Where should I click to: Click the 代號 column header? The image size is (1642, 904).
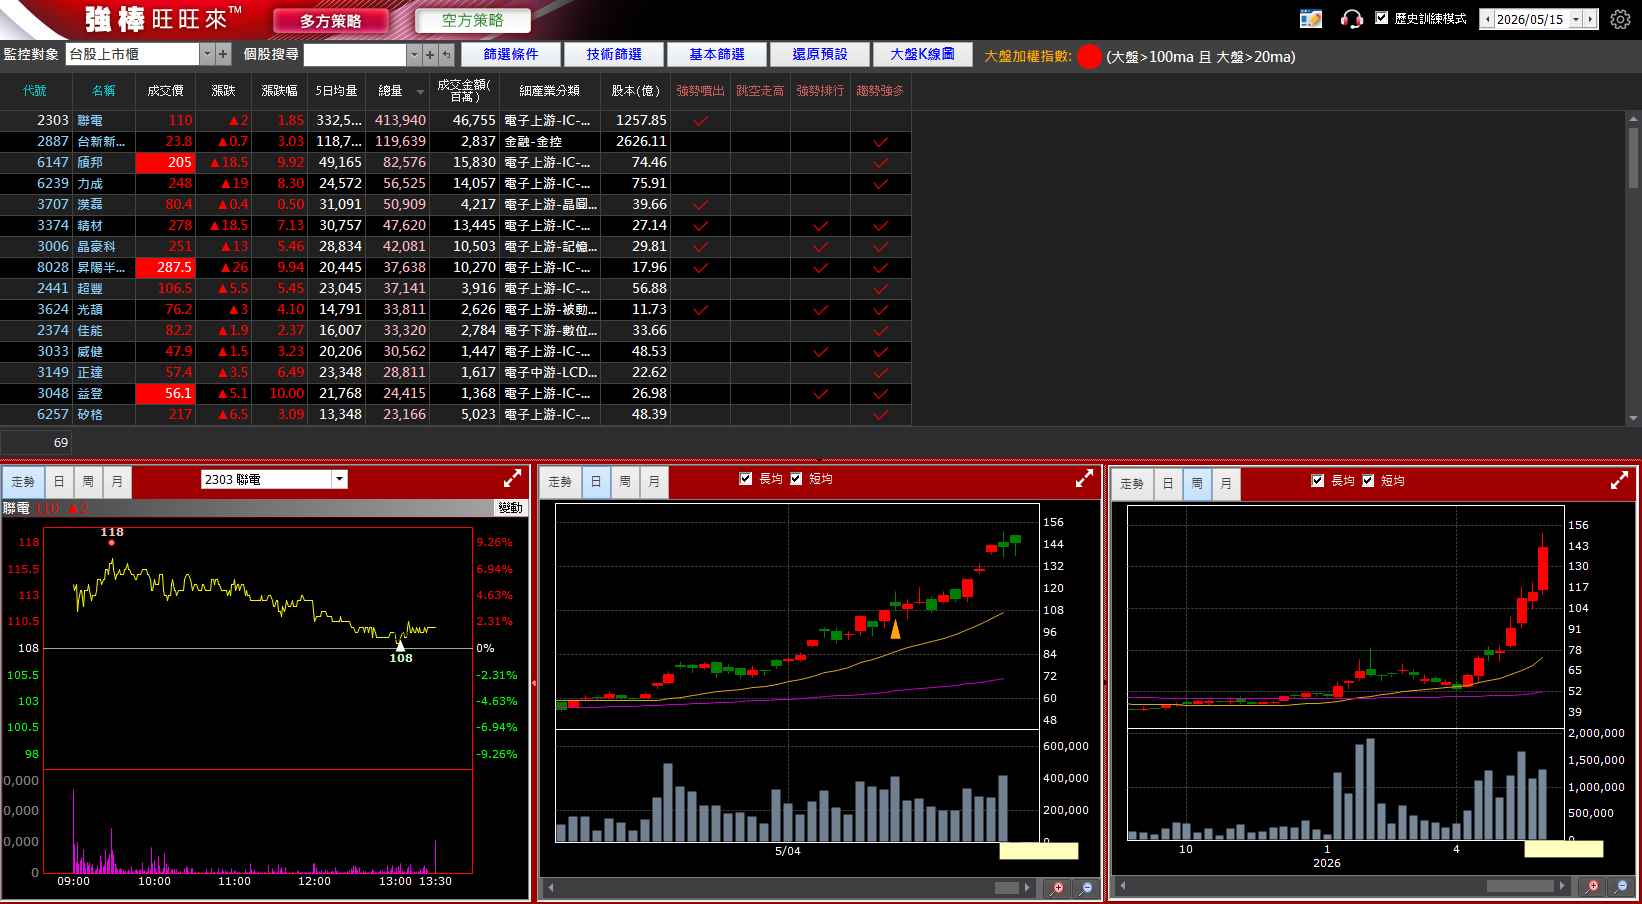point(35,91)
